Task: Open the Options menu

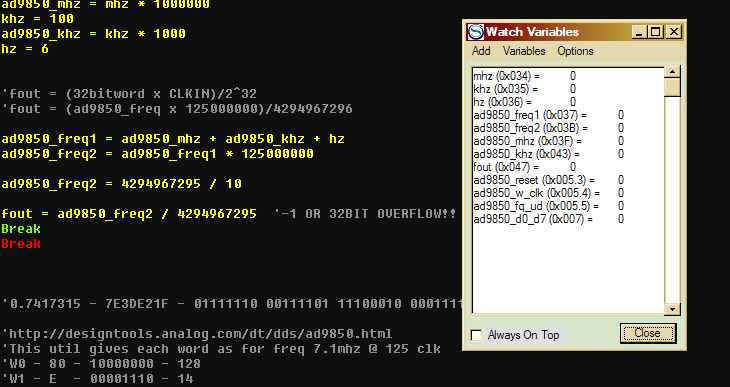Action: pos(575,51)
